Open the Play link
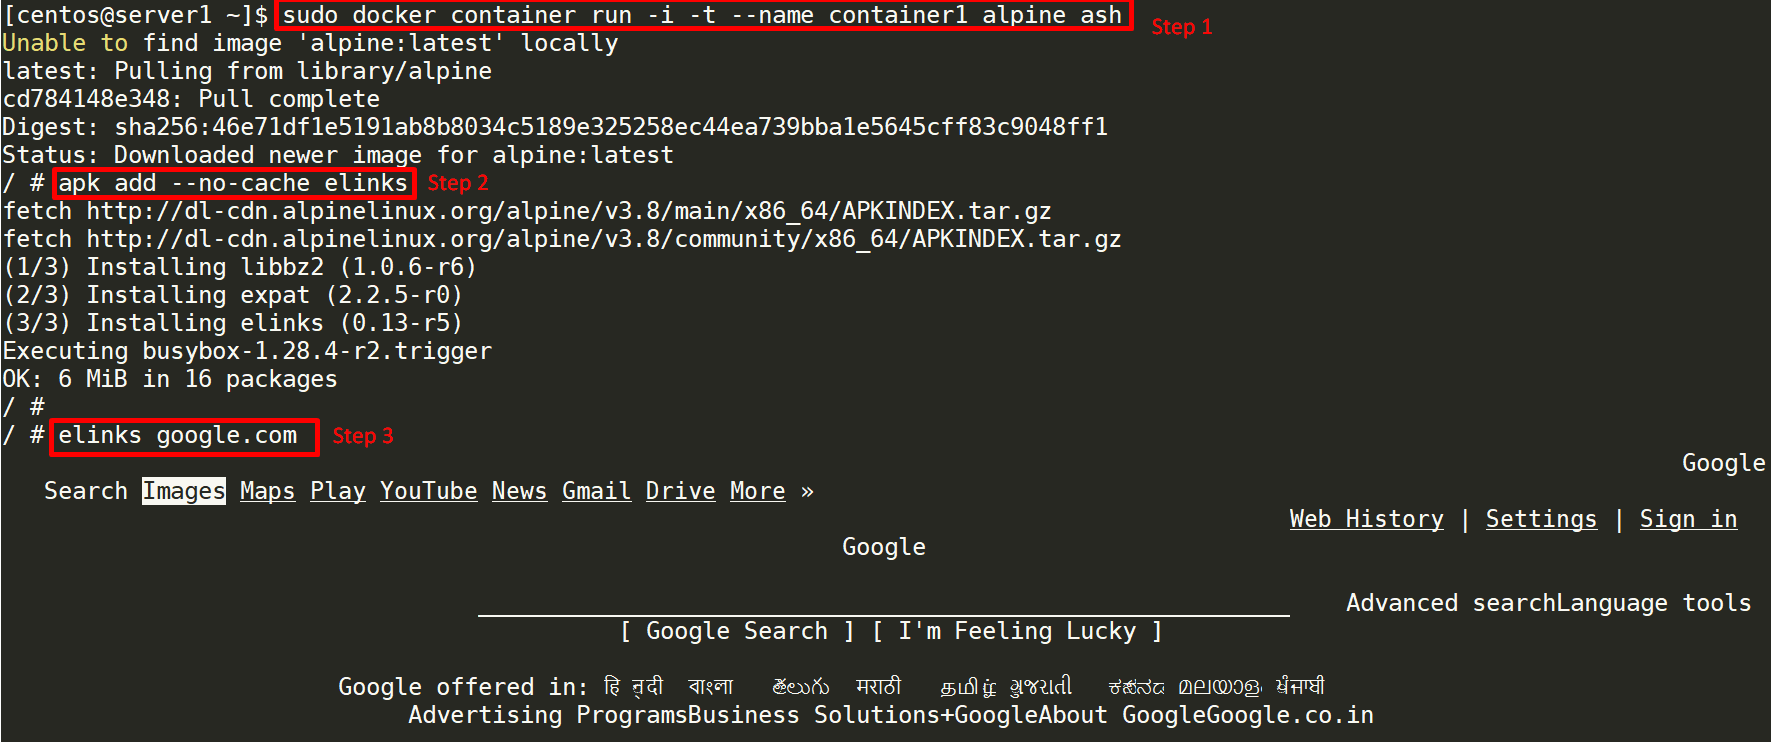 point(337,491)
